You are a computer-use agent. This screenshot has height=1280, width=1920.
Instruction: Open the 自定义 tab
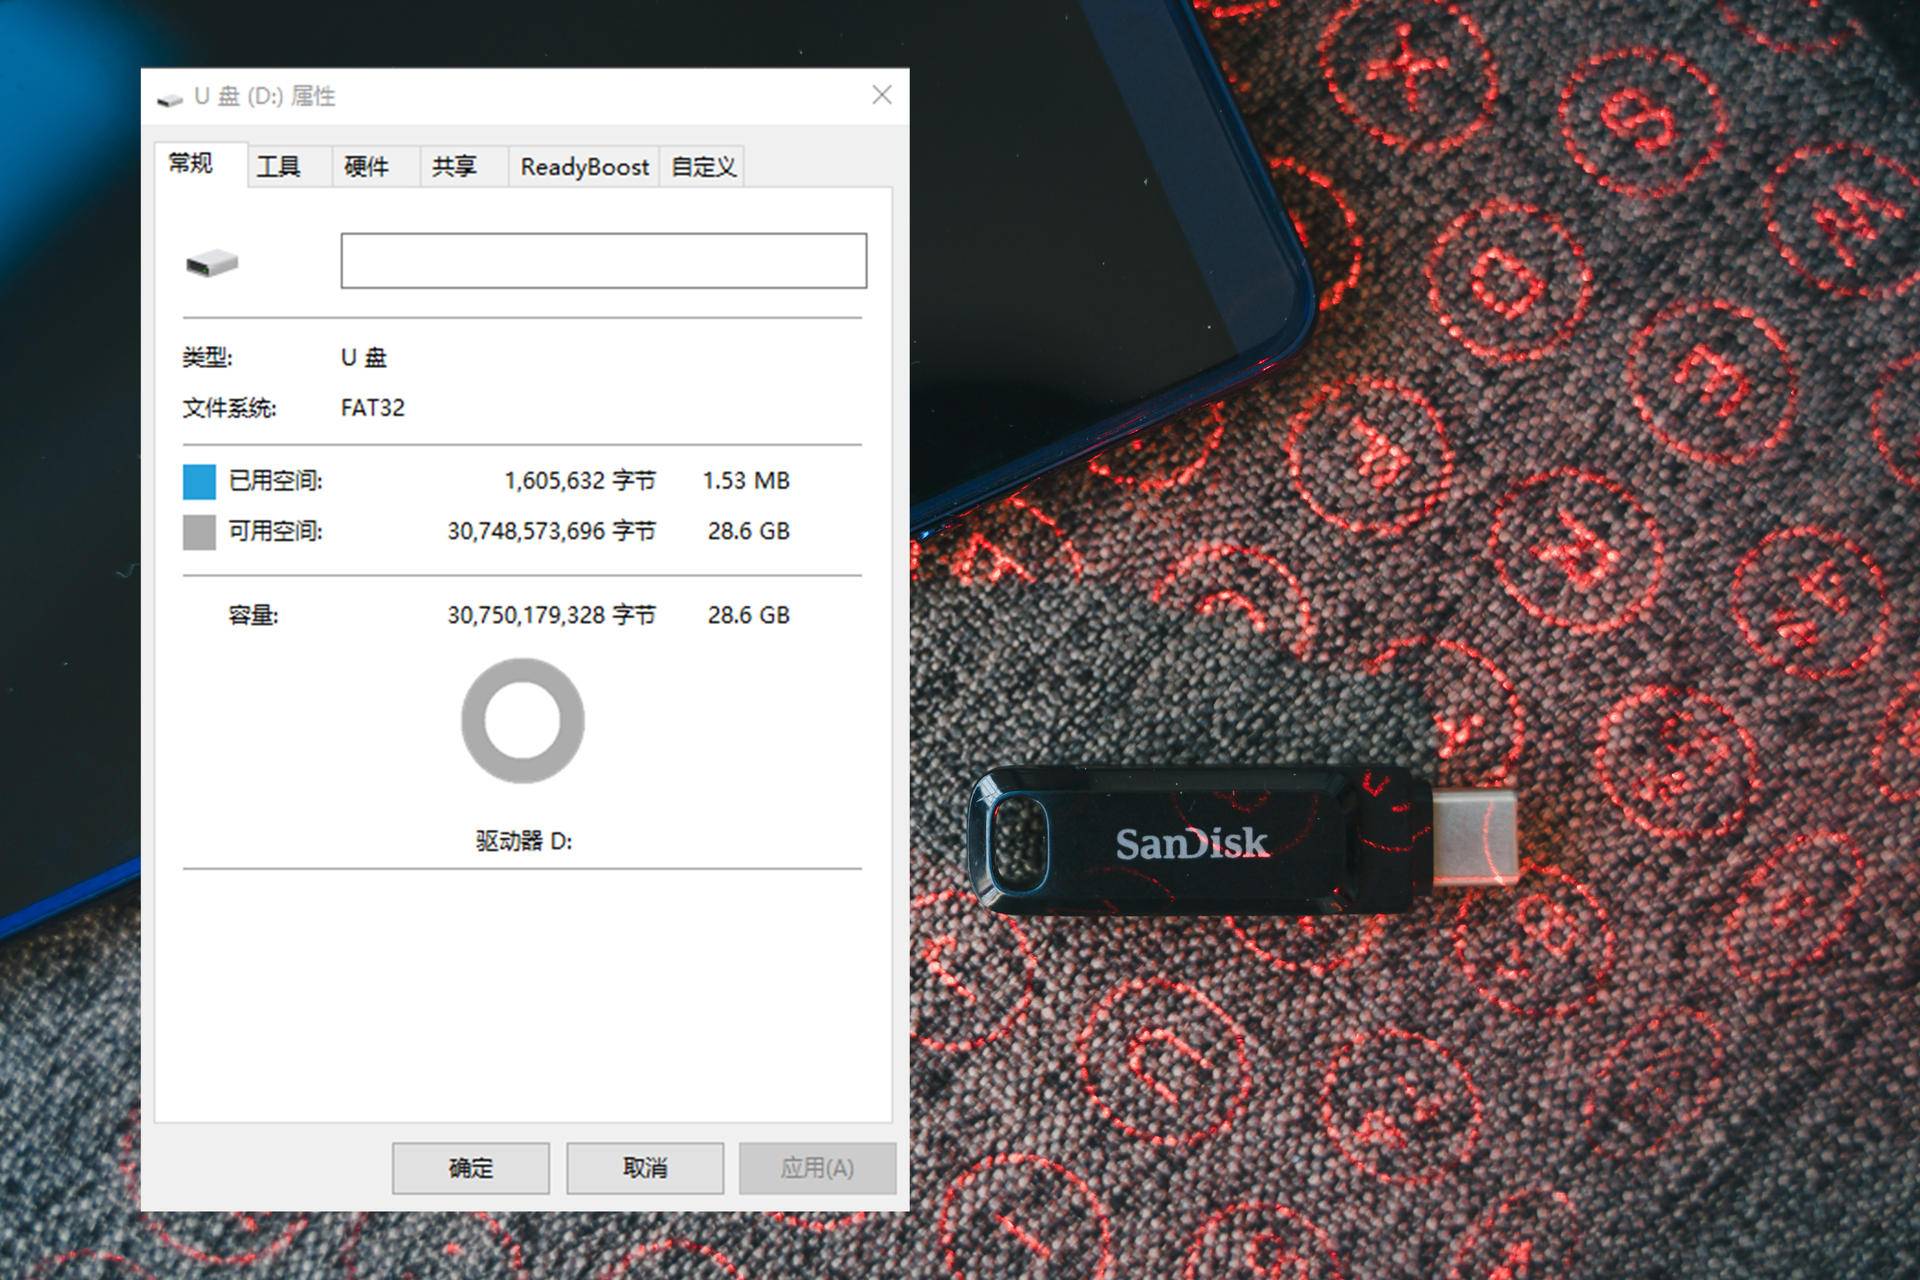pos(701,166)
